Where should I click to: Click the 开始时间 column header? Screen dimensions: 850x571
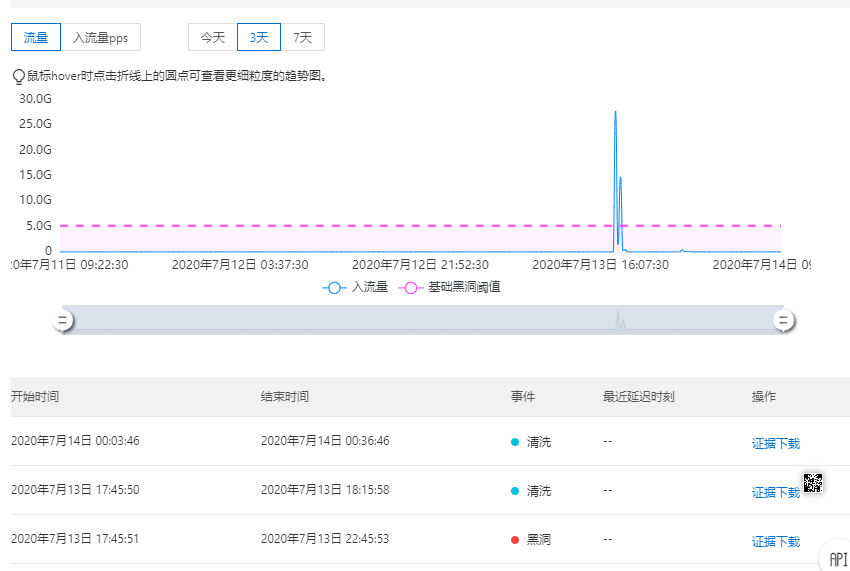[x=35, y=397]
